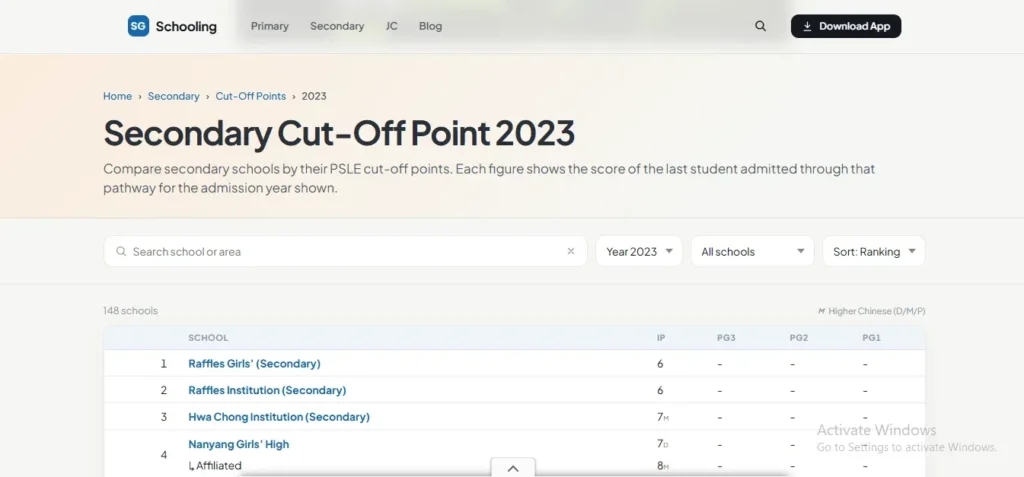Open the Primary navigation menu item
The image size is (1024, 477).
[270, 26]
